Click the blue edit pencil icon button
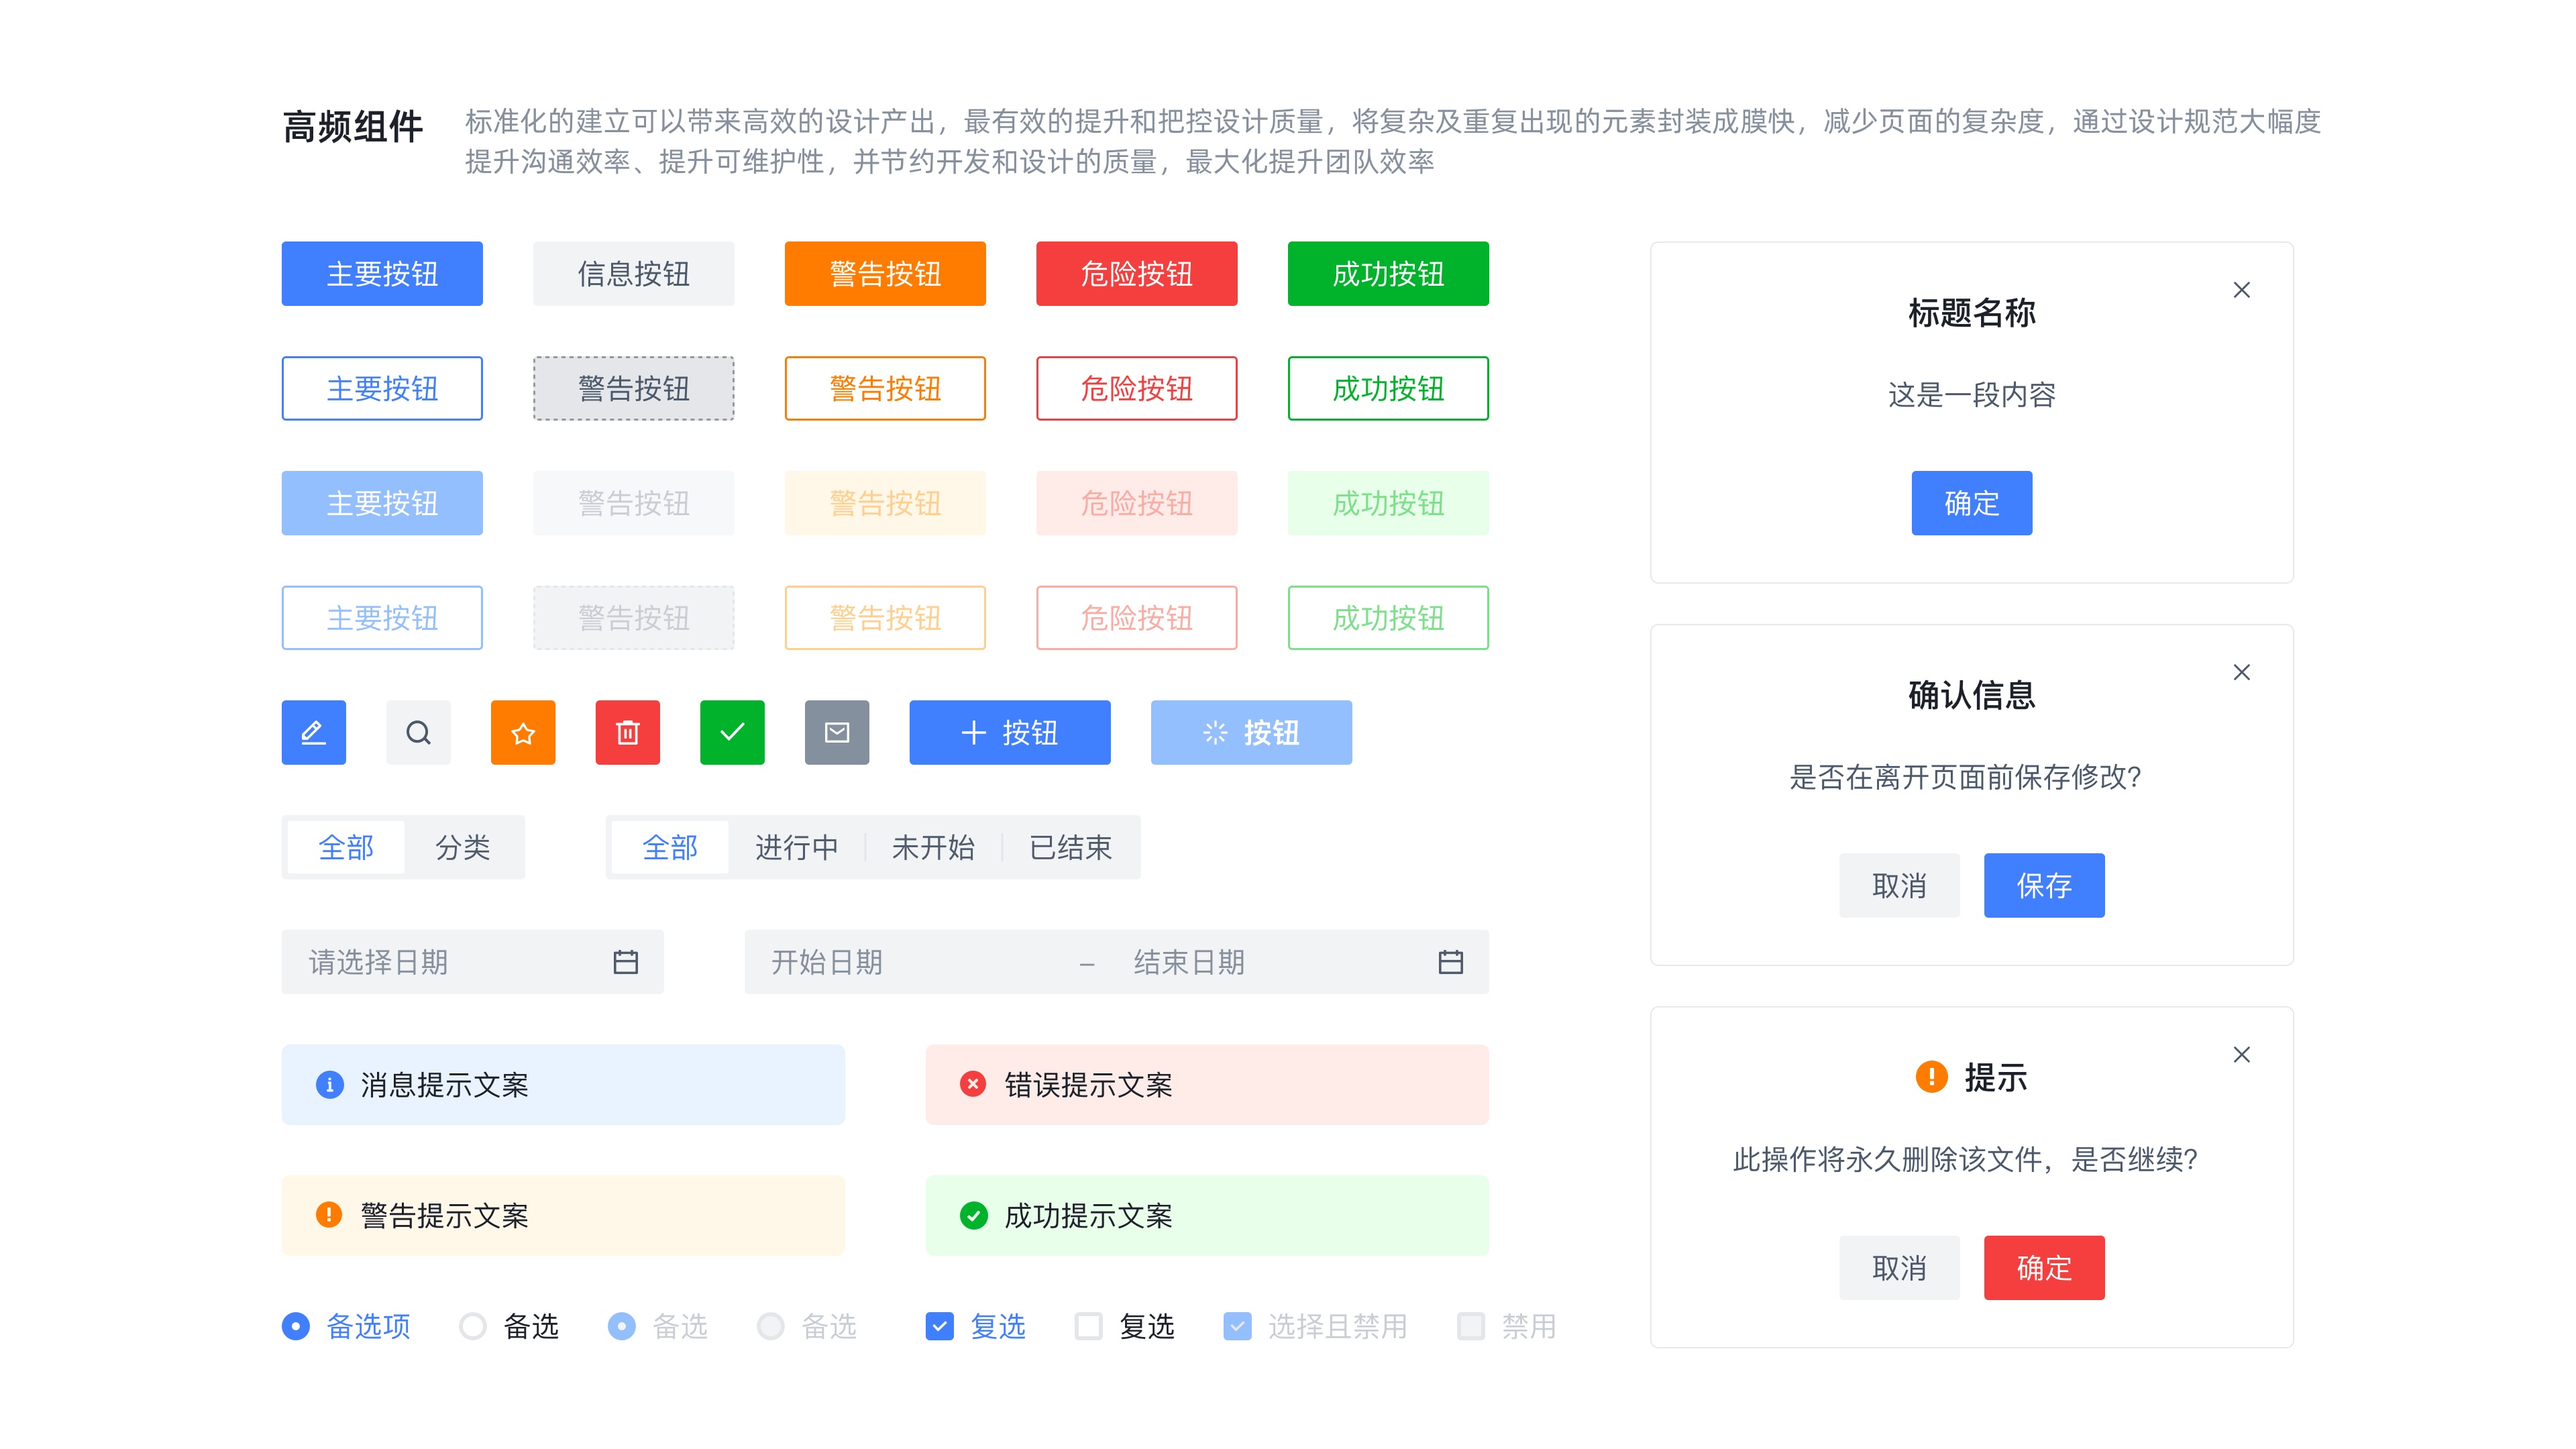The width and height of the screenshot is (2576, 1449). click(313, 732)
